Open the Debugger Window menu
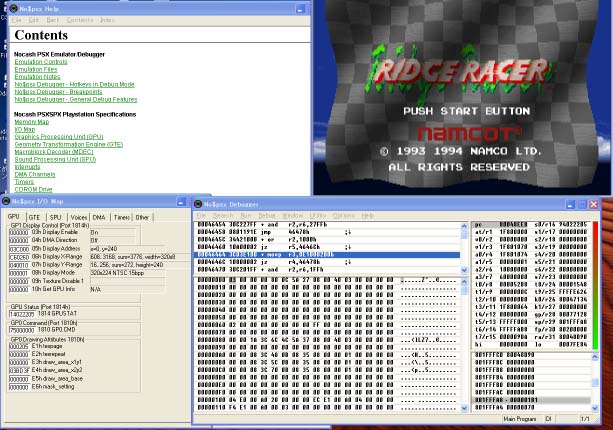The height and width of the screenshot is (430, 613). click(292, 215)
